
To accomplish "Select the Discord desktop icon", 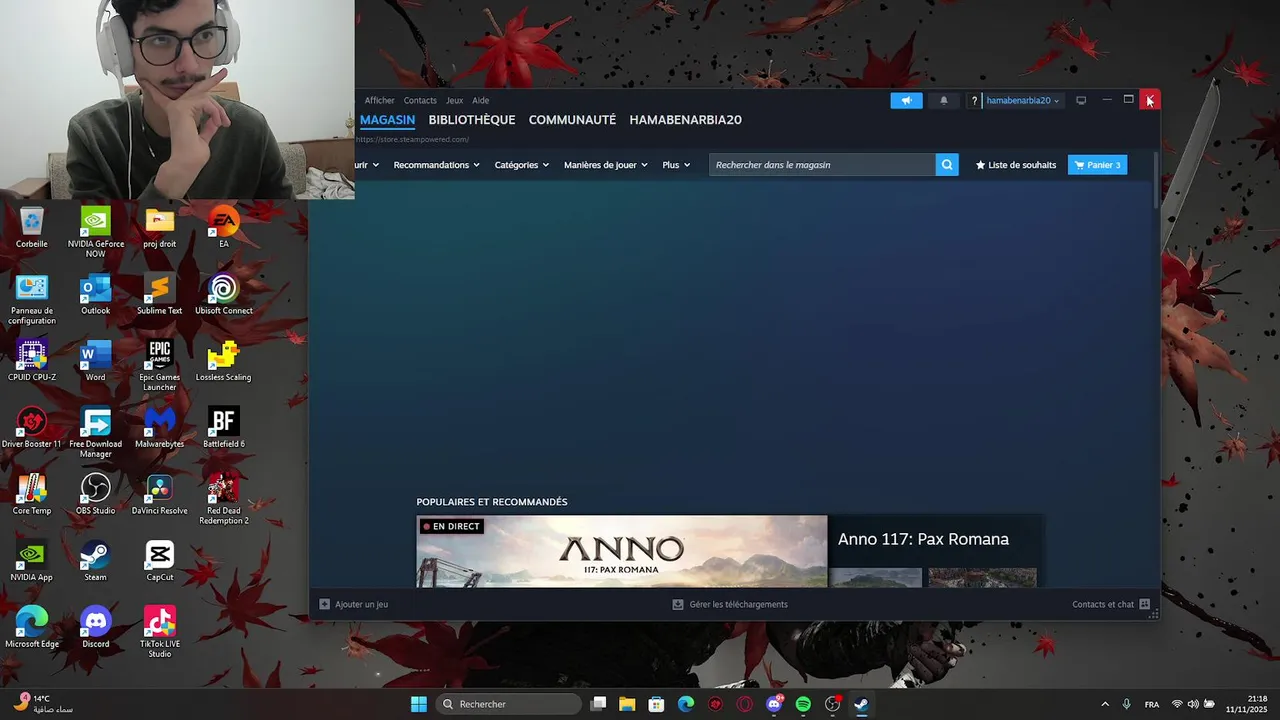I will [x=96, y=628].
